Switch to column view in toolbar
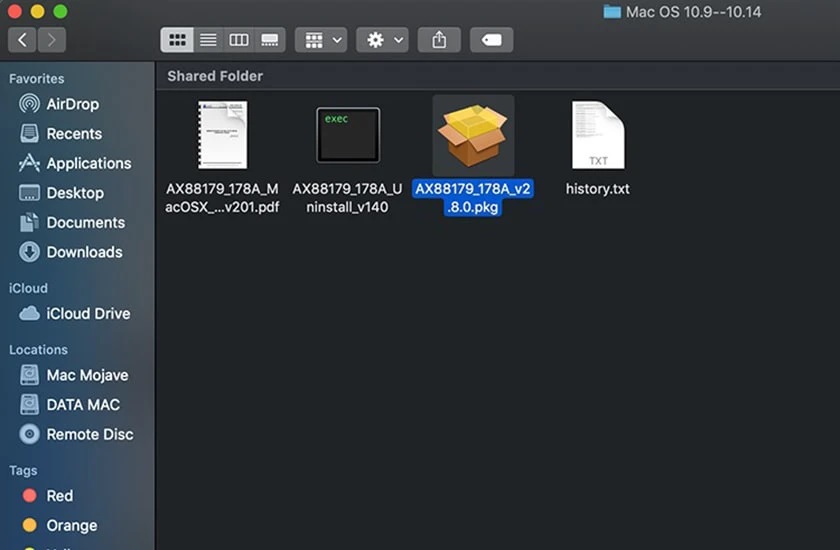Viewport: 840px width, 550px height. [x=238, y=40]
